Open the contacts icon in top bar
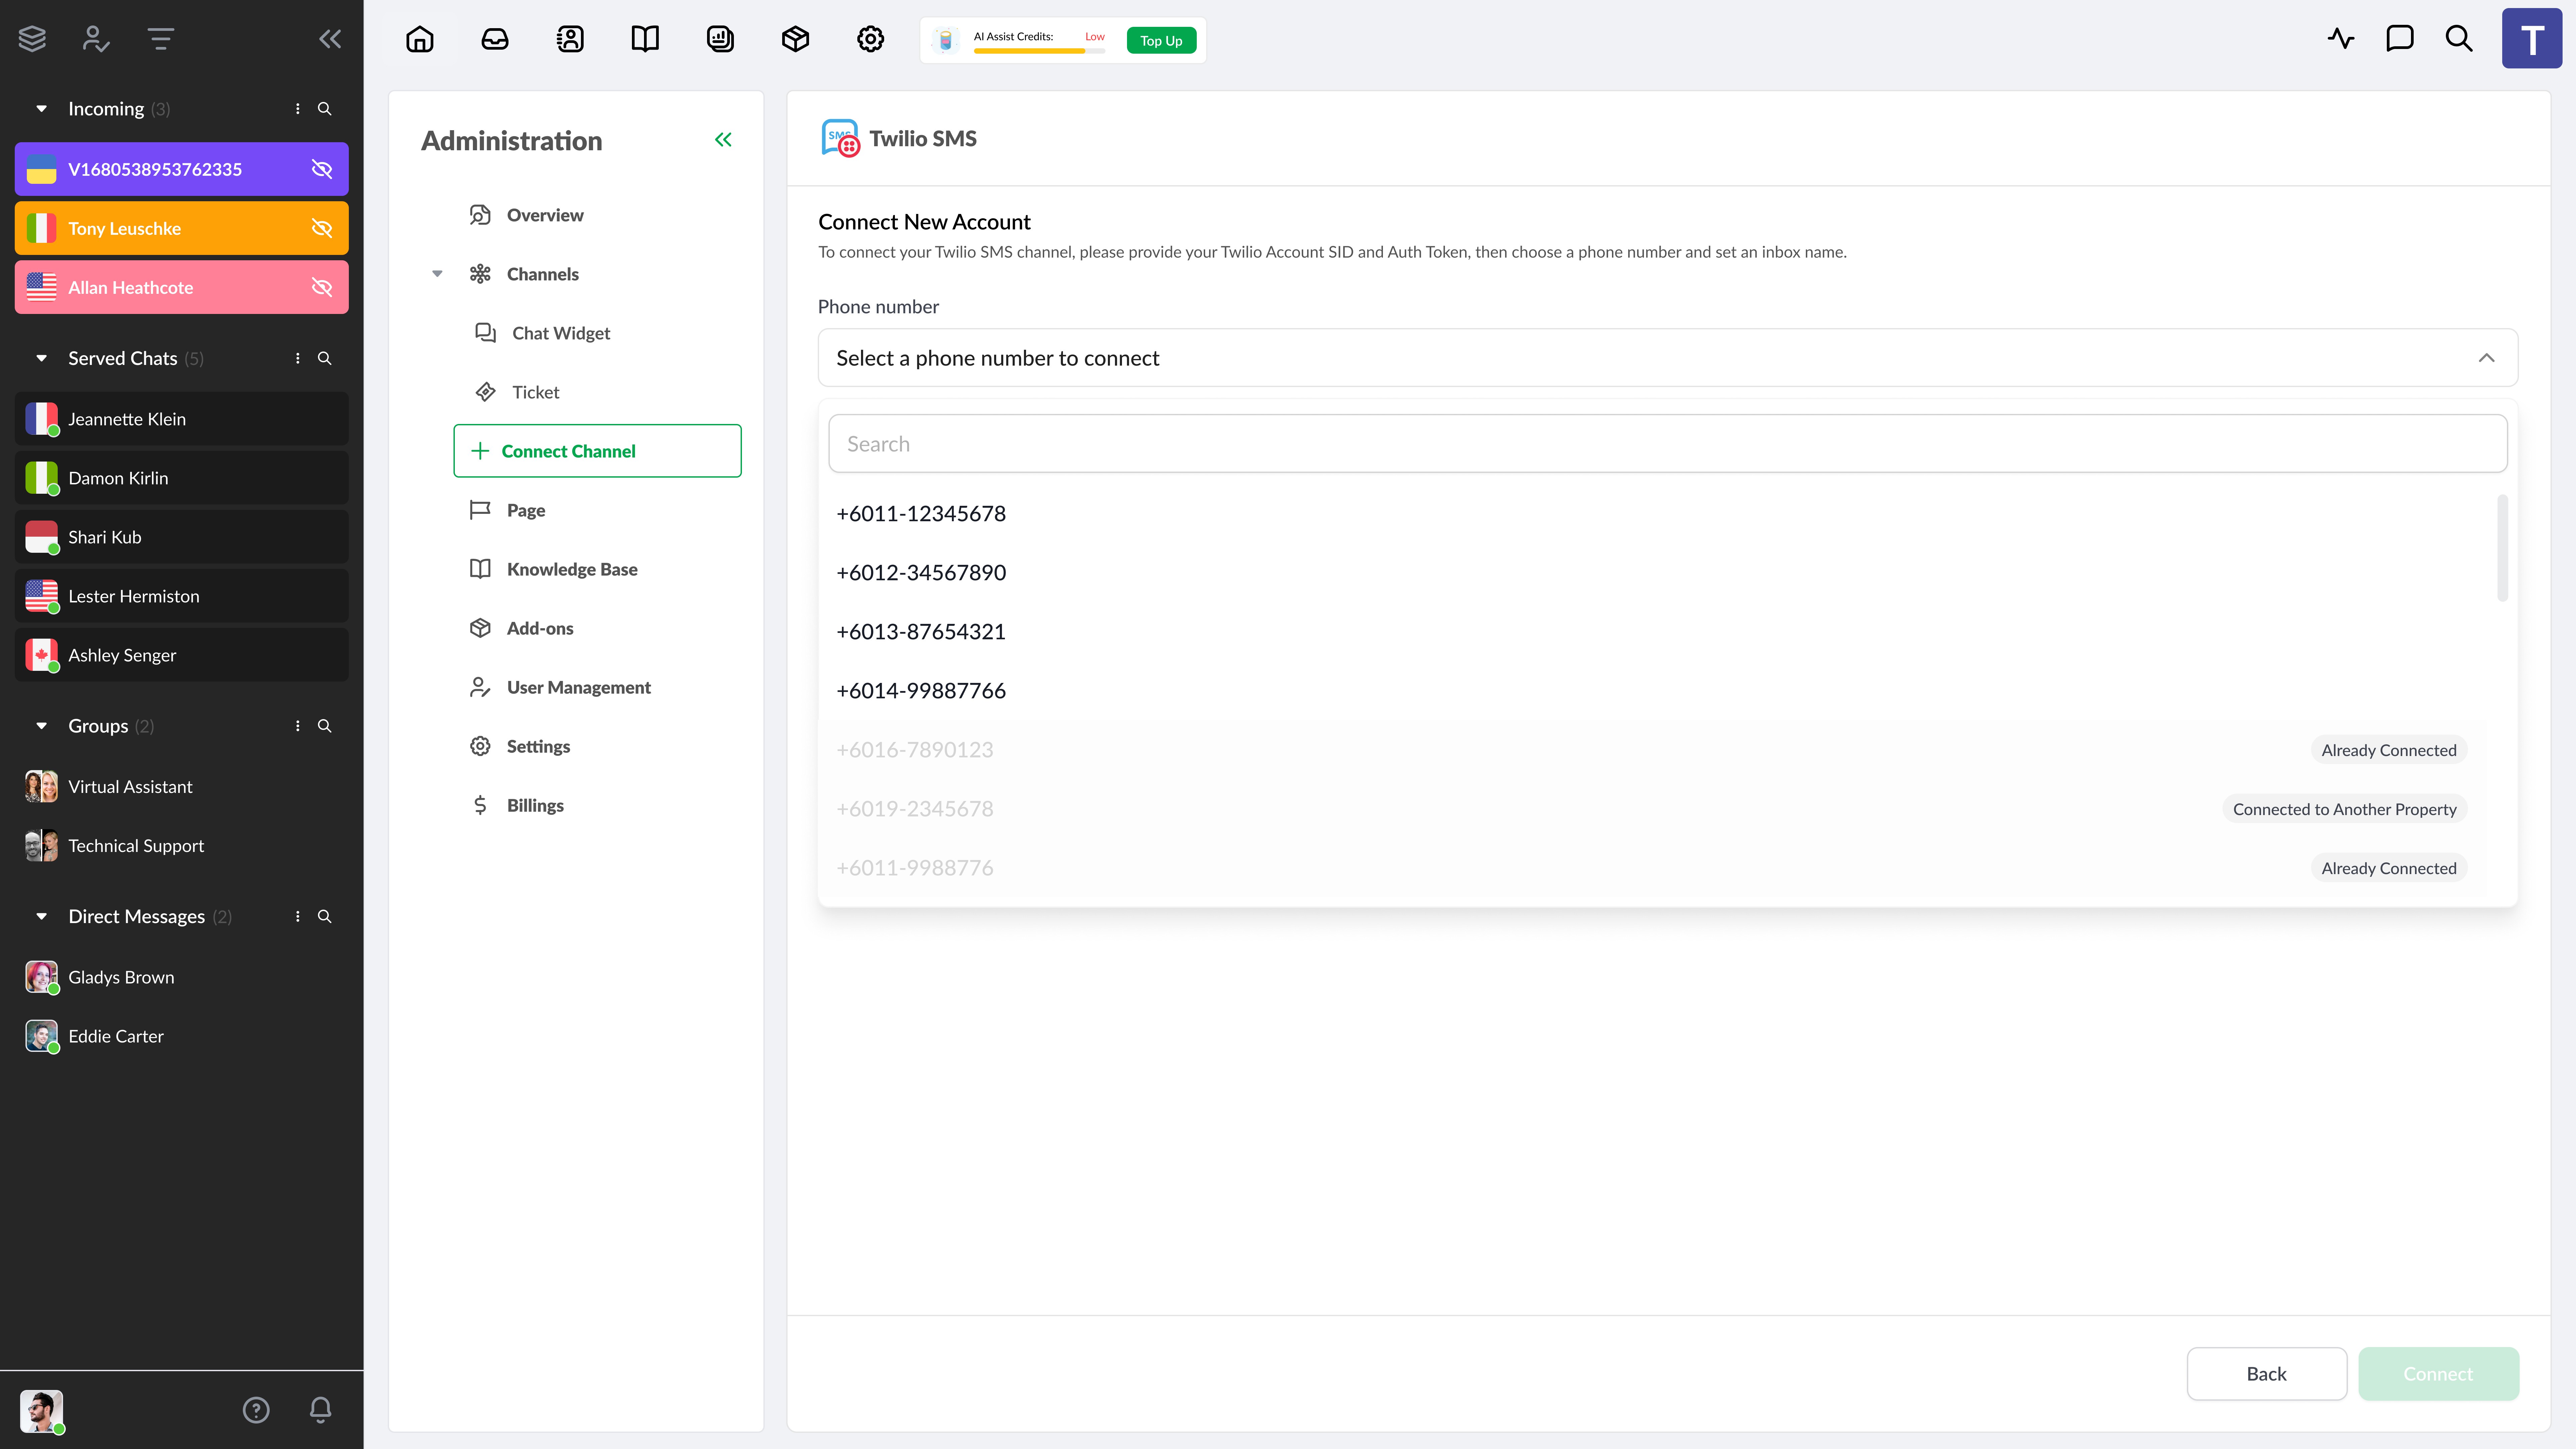 (x=570, y=39)
